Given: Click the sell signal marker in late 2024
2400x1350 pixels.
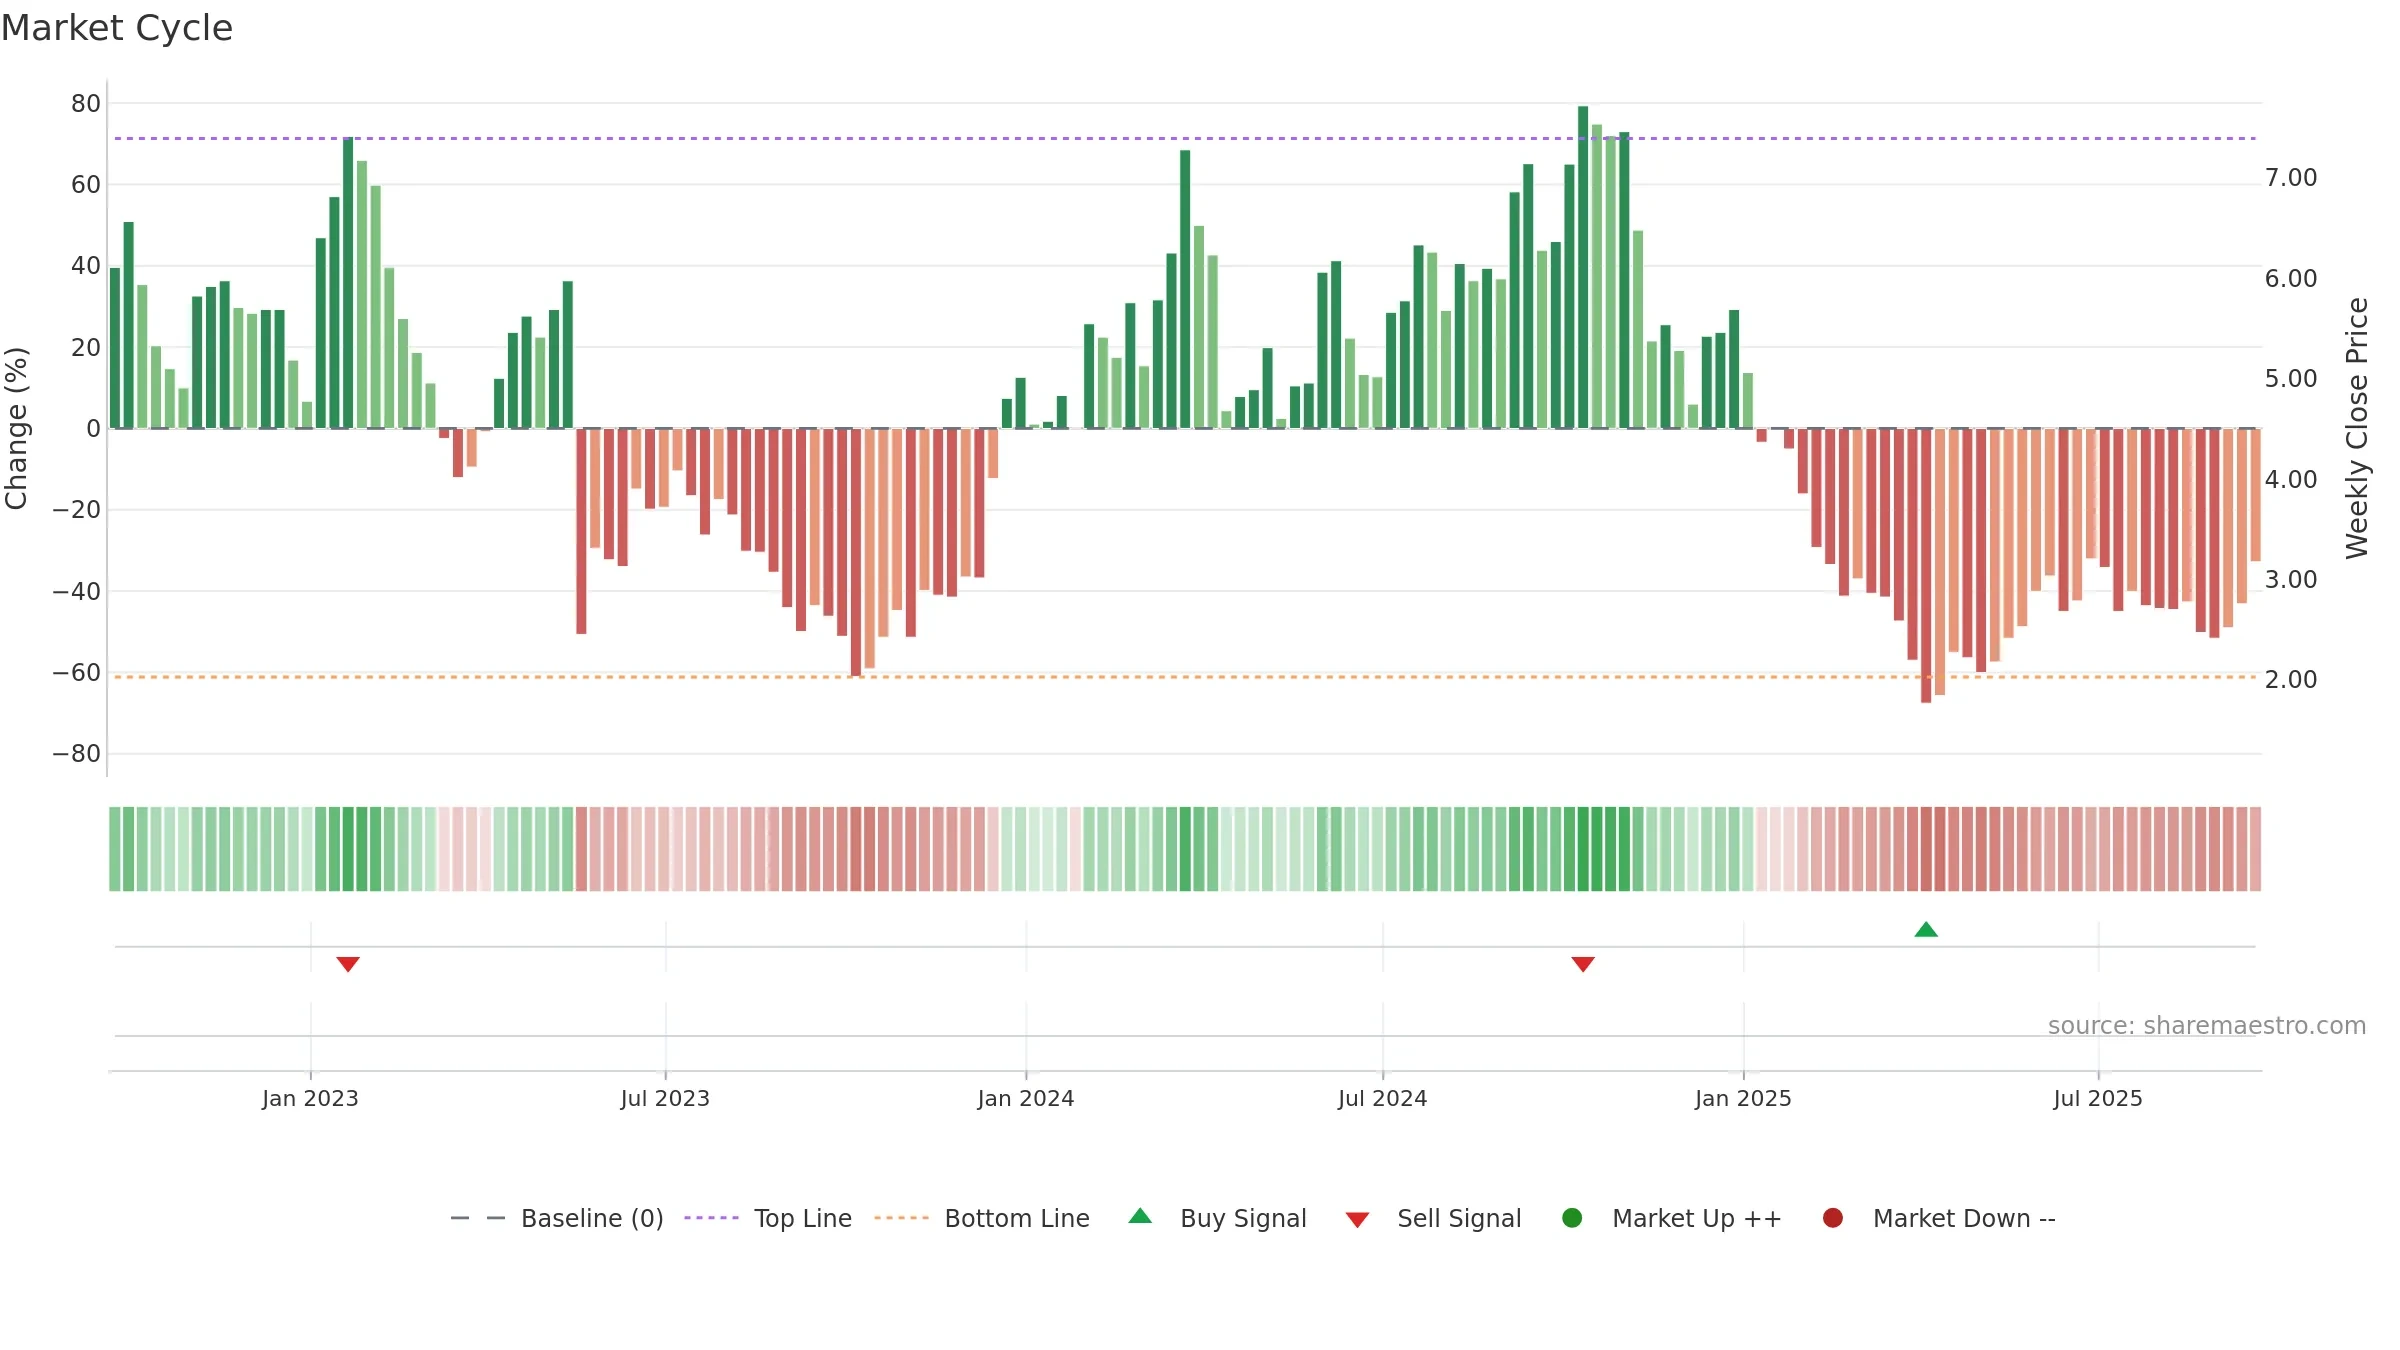Looking at the screenshot, I should pos(1583,964).
